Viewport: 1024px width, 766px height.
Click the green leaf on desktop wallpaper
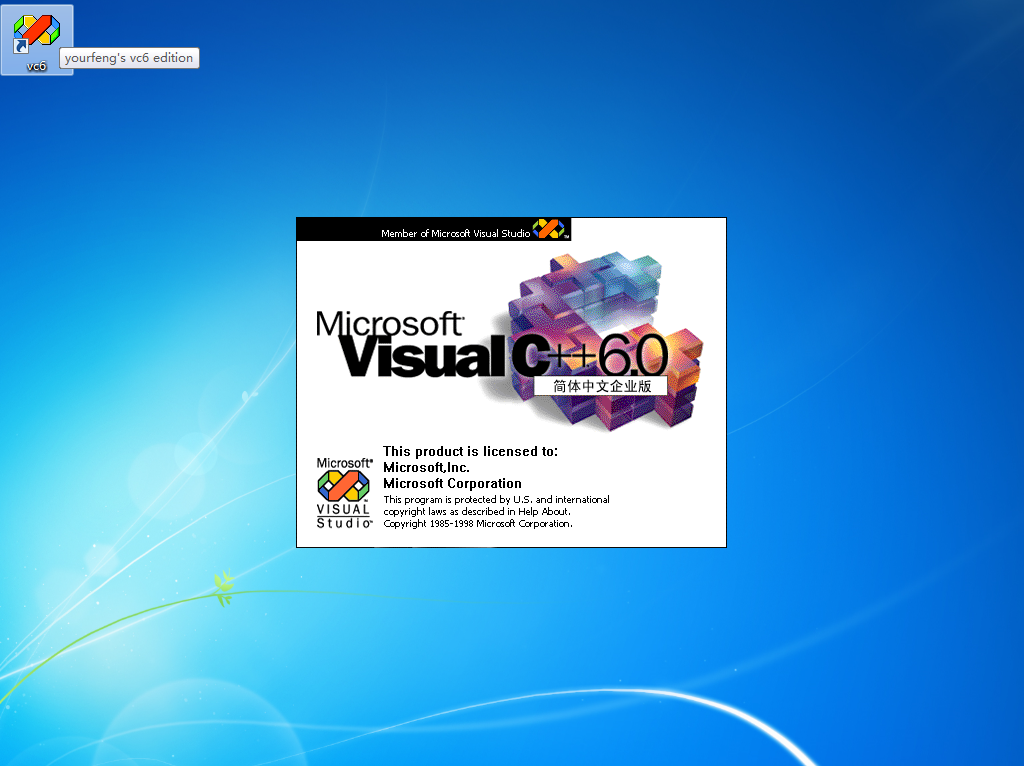(223, 588)
